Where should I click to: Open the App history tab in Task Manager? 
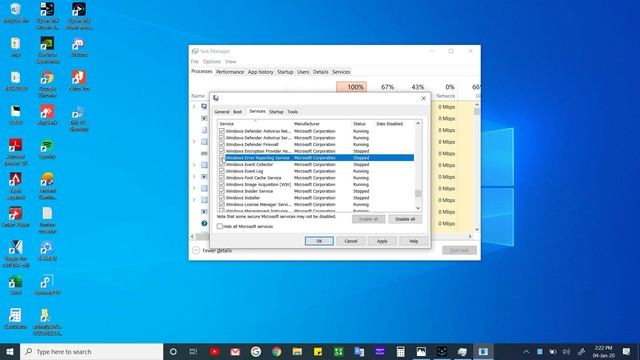point(260,72)
